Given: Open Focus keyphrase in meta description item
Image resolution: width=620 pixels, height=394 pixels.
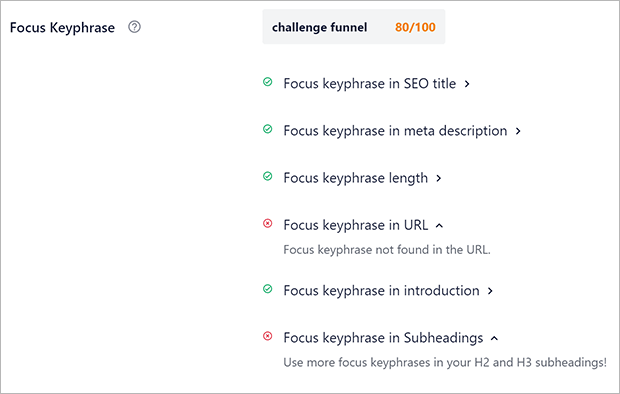Looking at the screenshot, I should [395, 131].
